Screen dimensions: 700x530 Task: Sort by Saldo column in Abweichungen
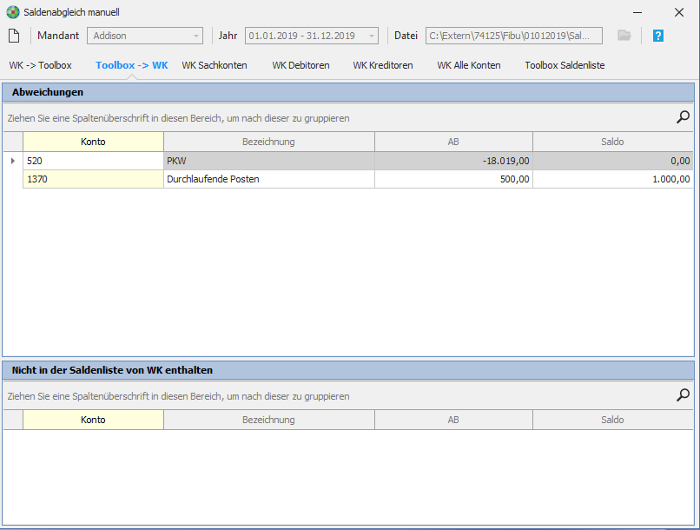612,142
